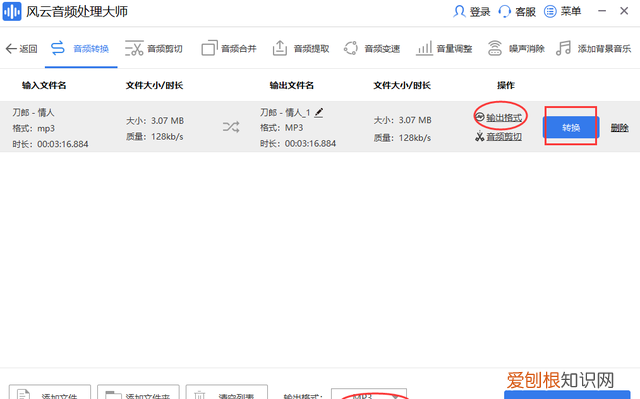
Task: Select input size 大小: 3.07 MB
Action: click(155, 121)
